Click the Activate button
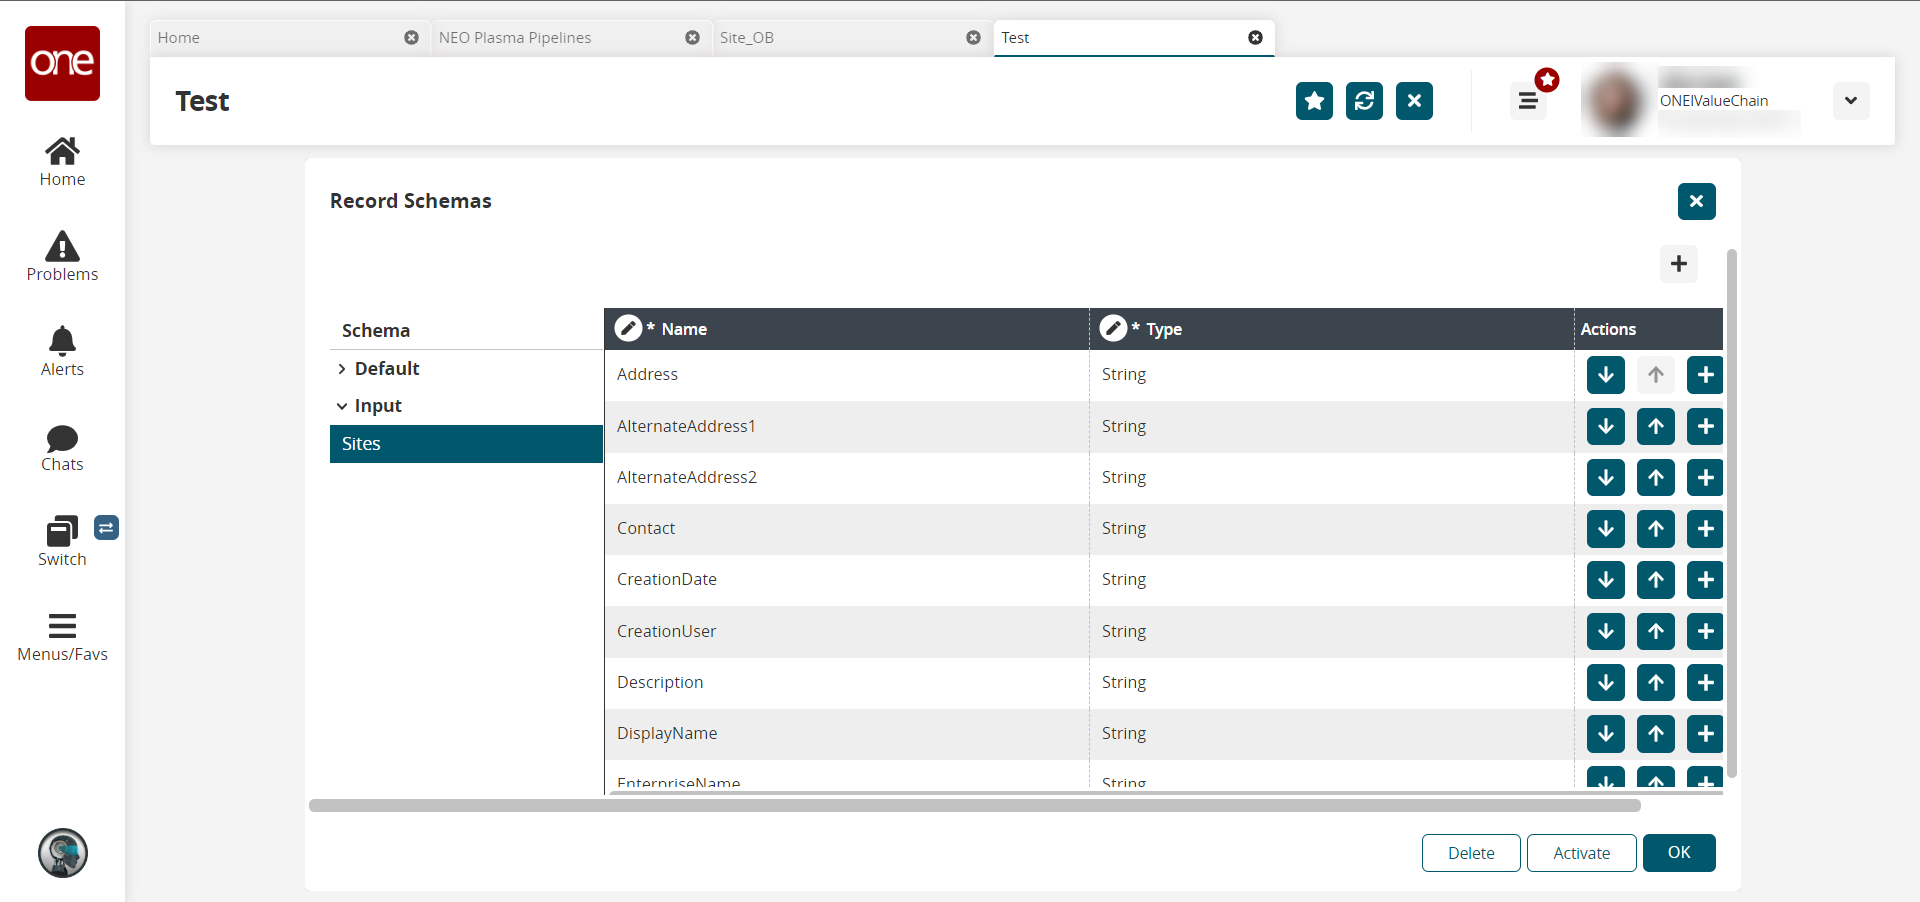 click(1581, 853)
